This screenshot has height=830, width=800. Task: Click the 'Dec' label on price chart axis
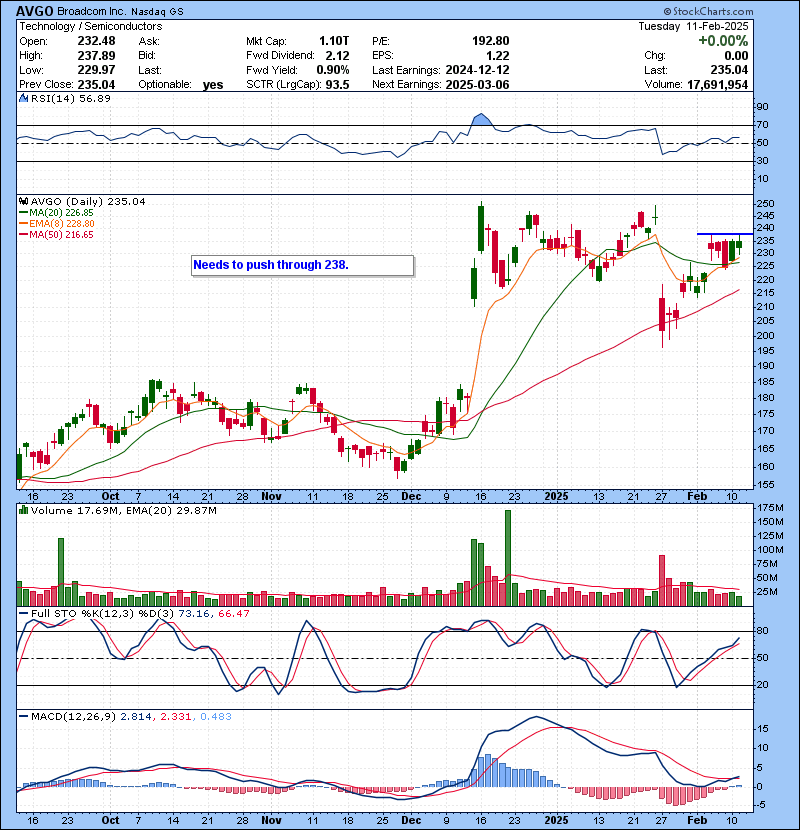click(x=411, y=497)
